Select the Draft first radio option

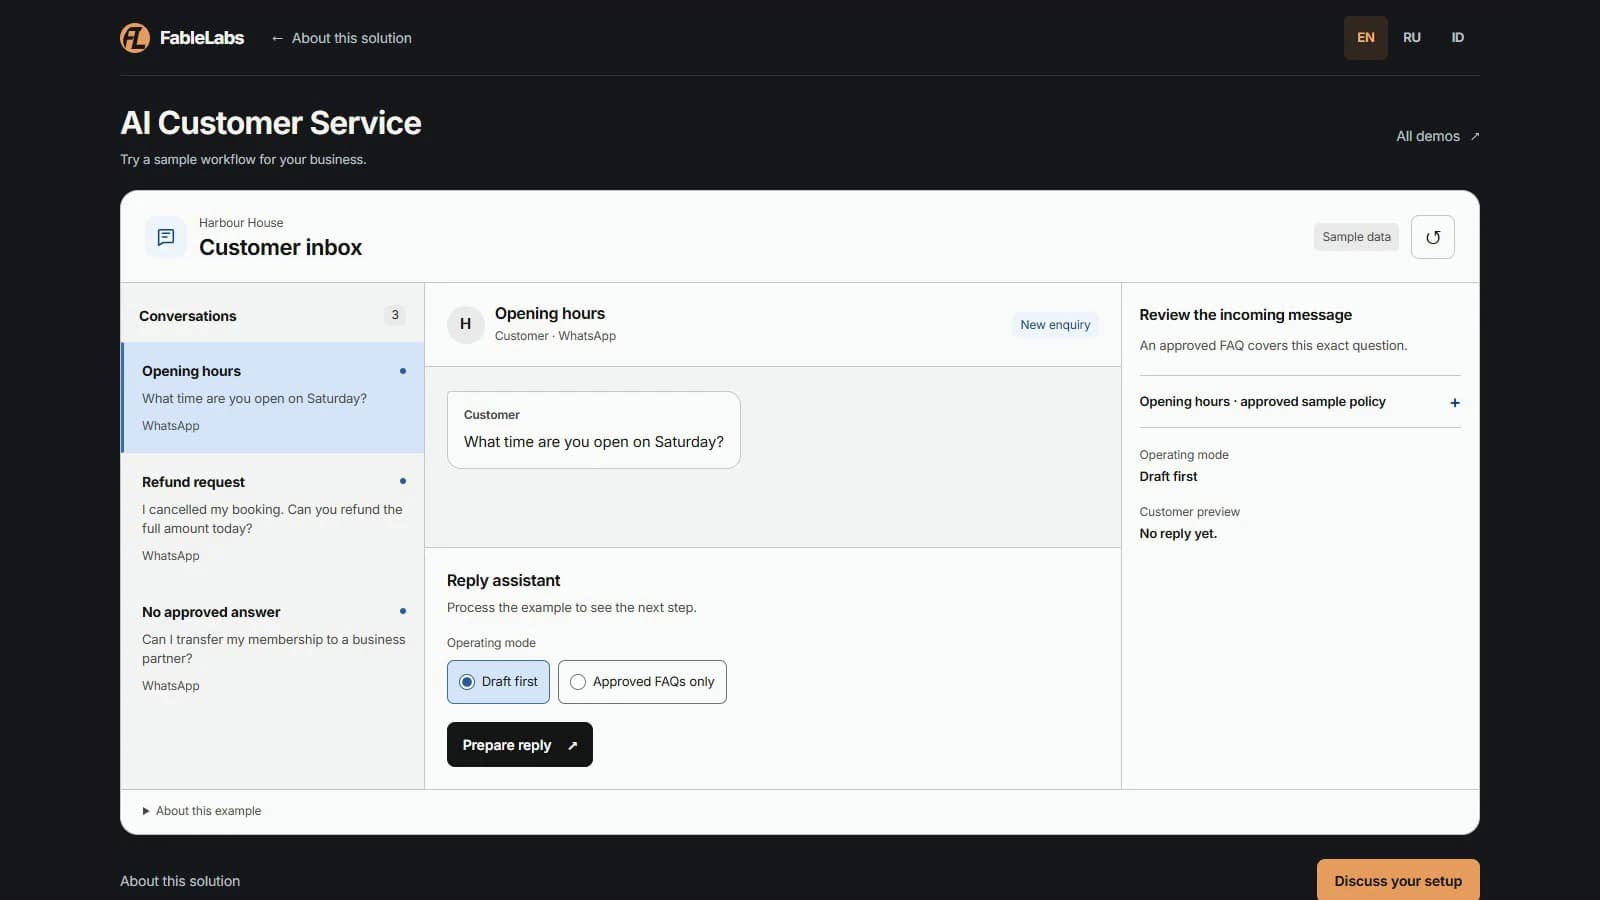(x=498, y=682)
